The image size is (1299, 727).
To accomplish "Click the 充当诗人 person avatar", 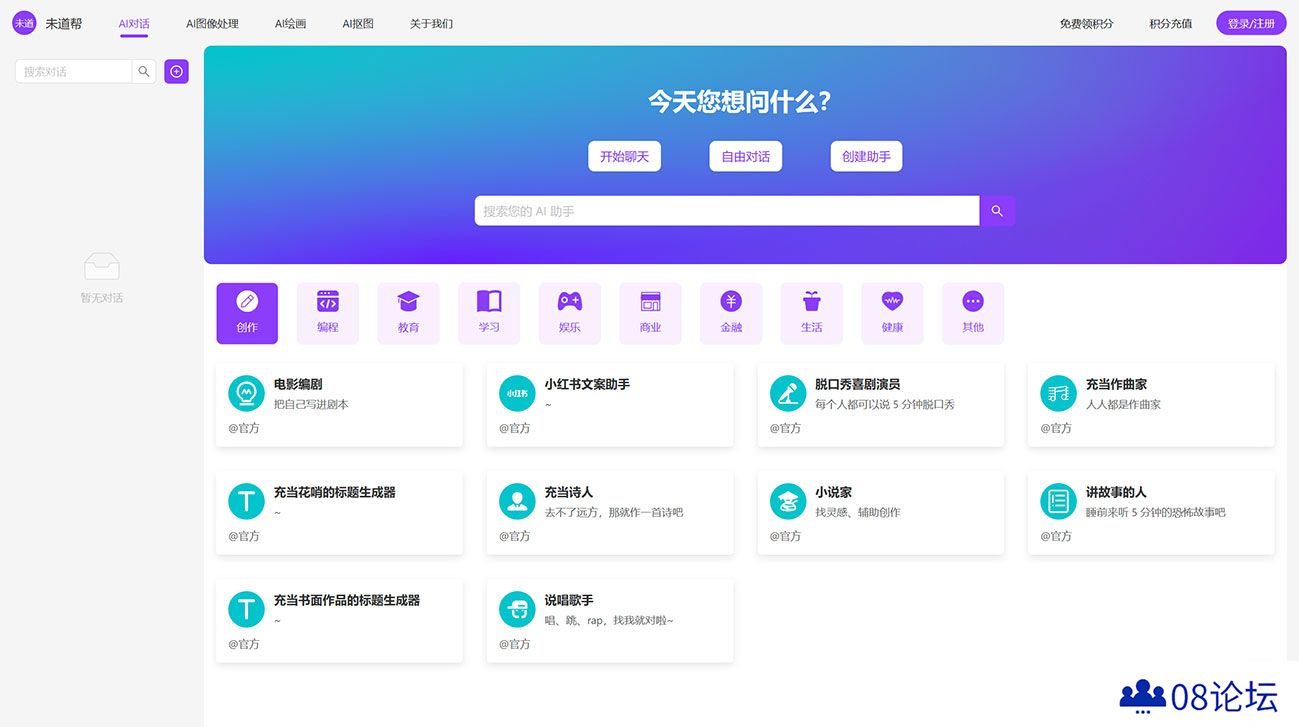I will pos(517,501).
